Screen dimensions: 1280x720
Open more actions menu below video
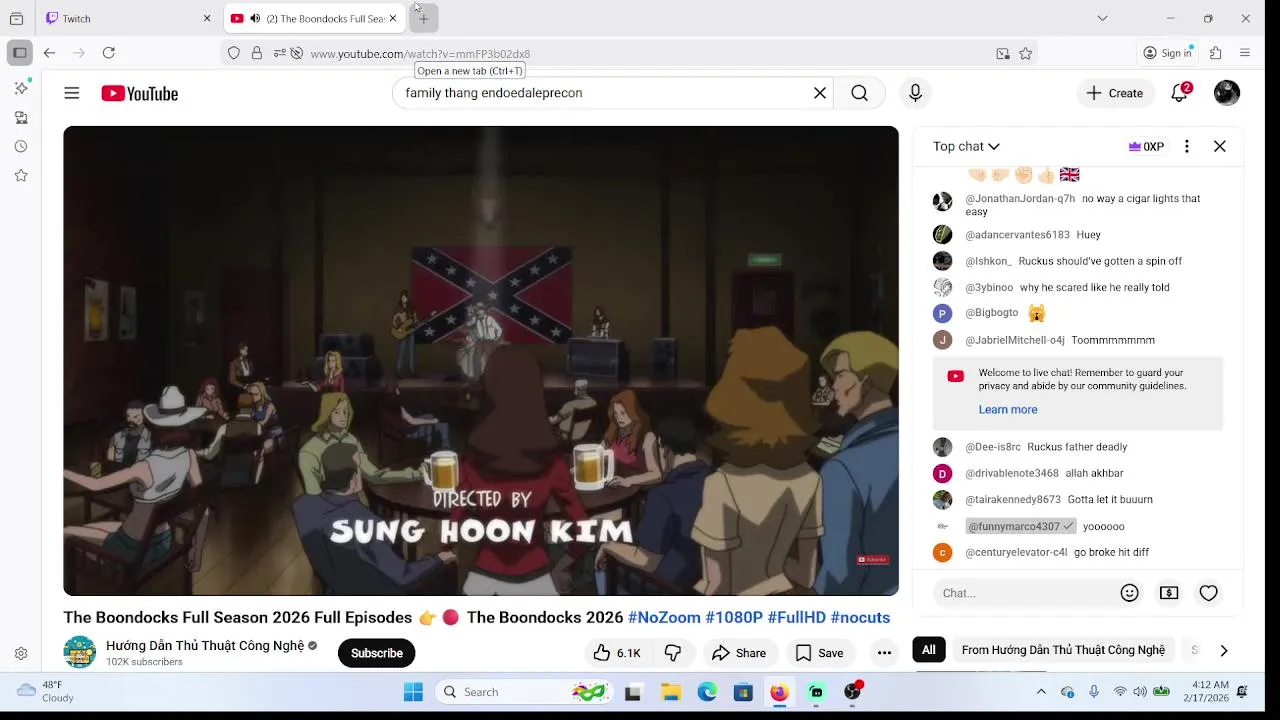pos(884,653)
